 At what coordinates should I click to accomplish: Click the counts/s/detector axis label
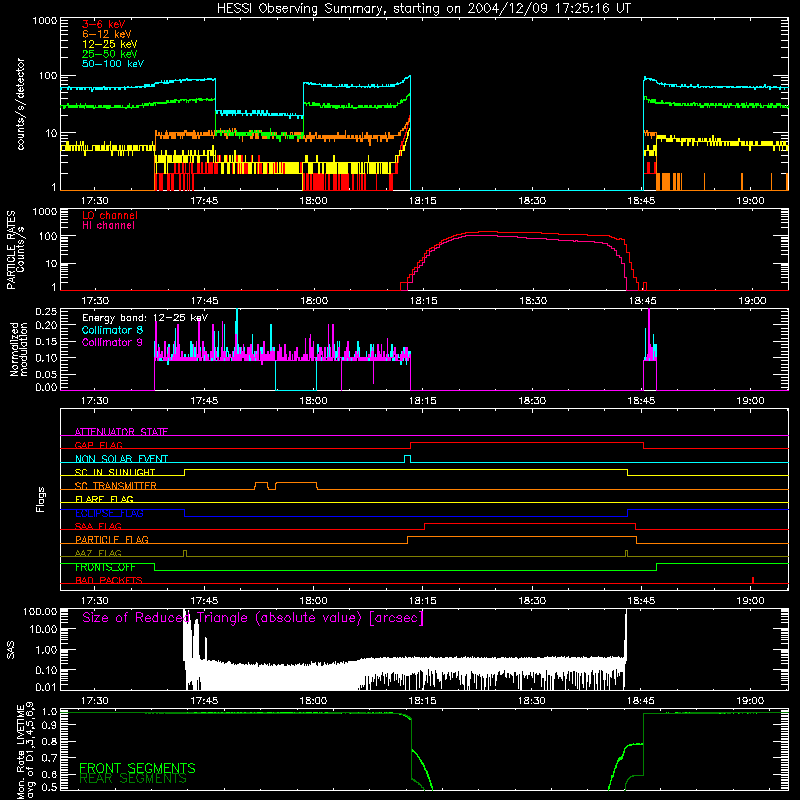click(x=20, y=104)
